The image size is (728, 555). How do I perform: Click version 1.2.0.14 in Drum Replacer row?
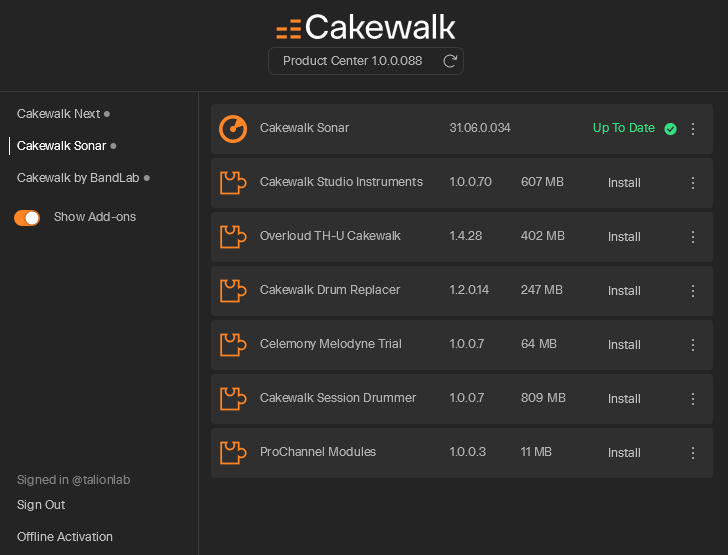coord(469,290)
